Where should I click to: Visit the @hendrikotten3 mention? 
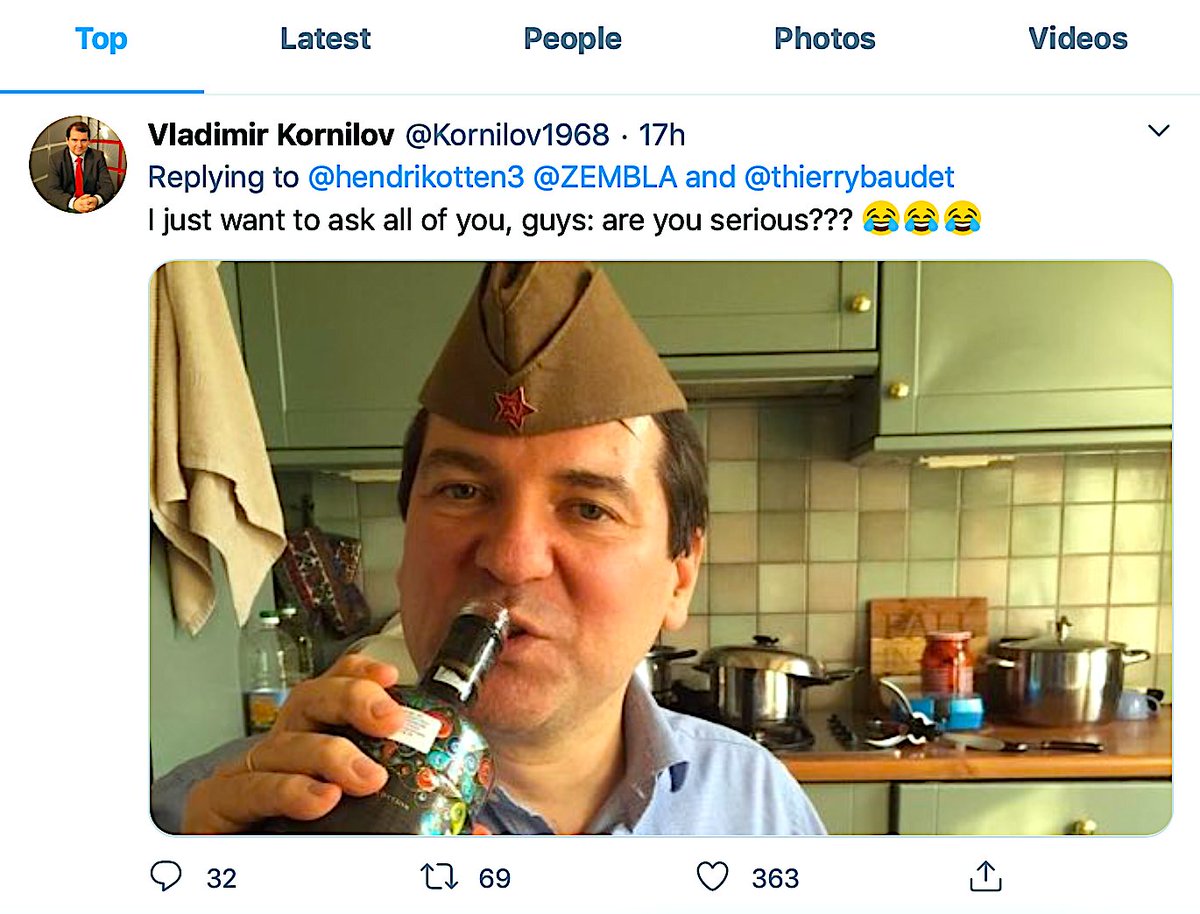(415, 177)
